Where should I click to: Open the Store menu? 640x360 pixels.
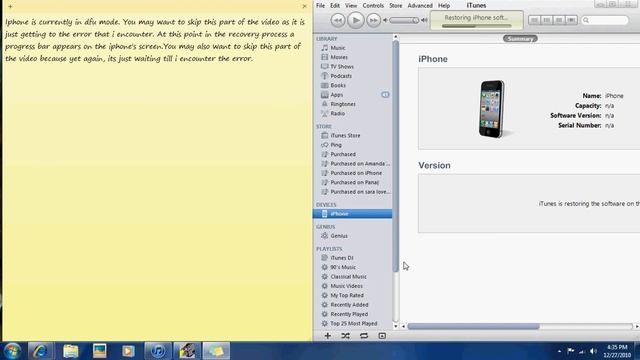tap(396, 5)
